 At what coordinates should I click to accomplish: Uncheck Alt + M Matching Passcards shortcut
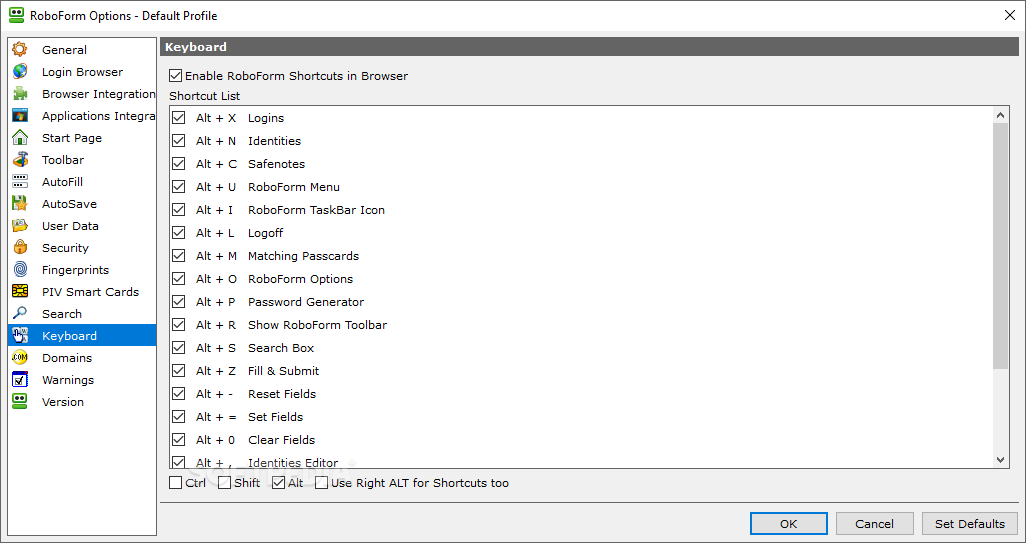[x=179, y=255]
